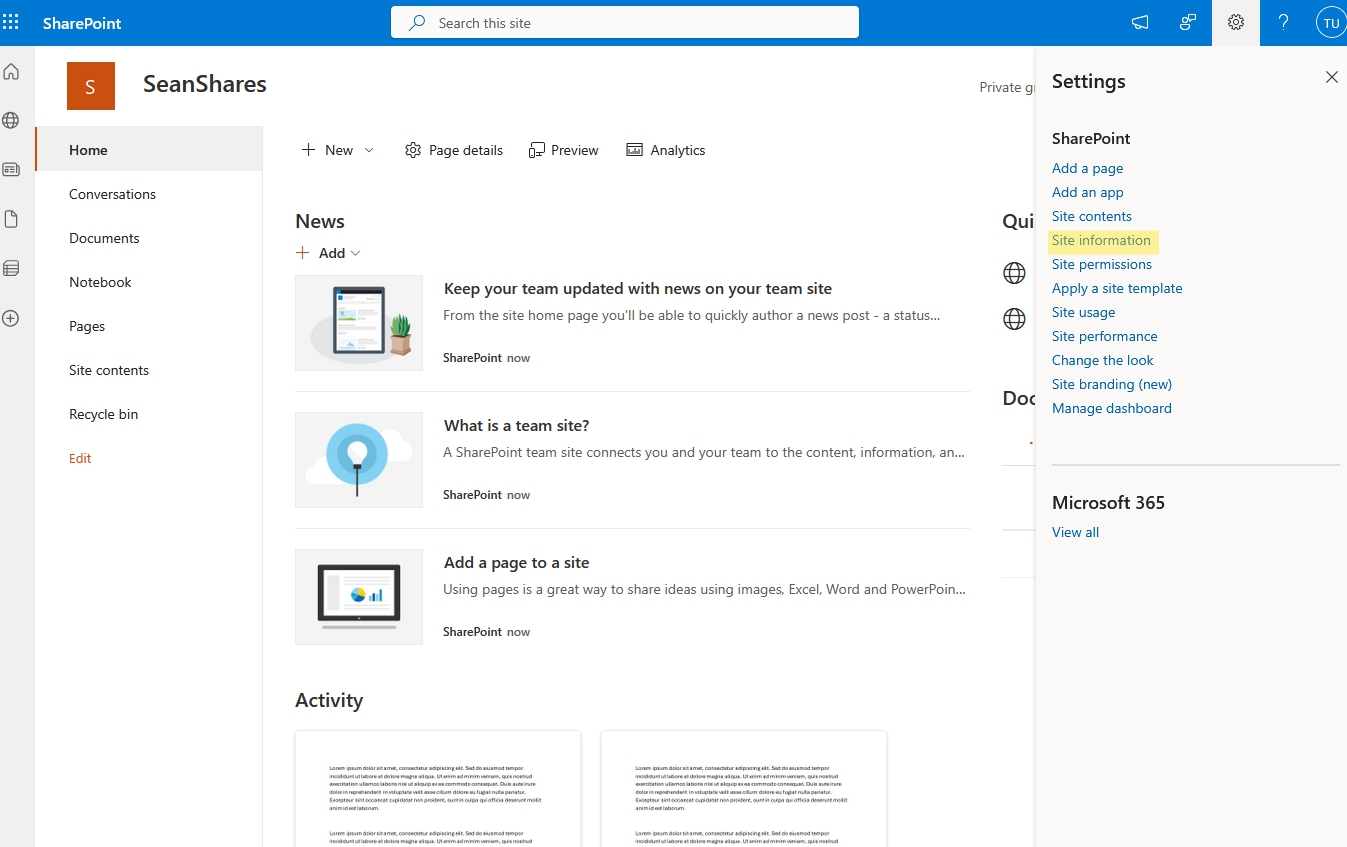Open My Sites globe icon in left rail
The image size is (1347, 847).
point(10,120)
